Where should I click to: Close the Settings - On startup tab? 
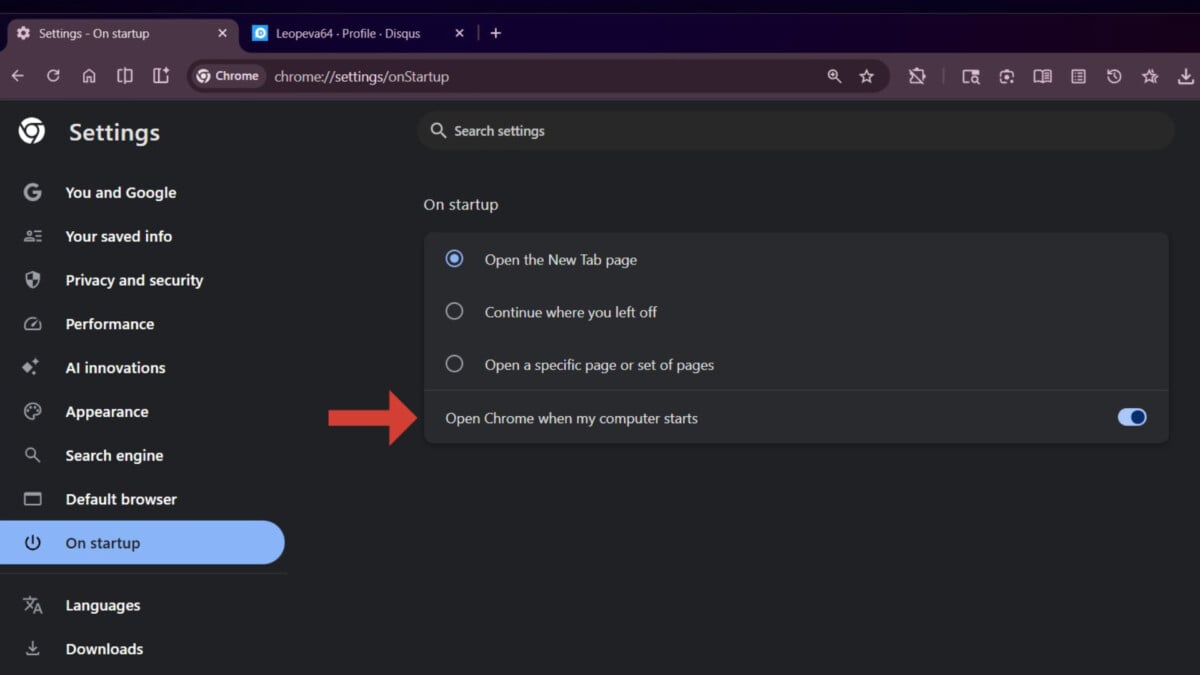click(222, 33)
